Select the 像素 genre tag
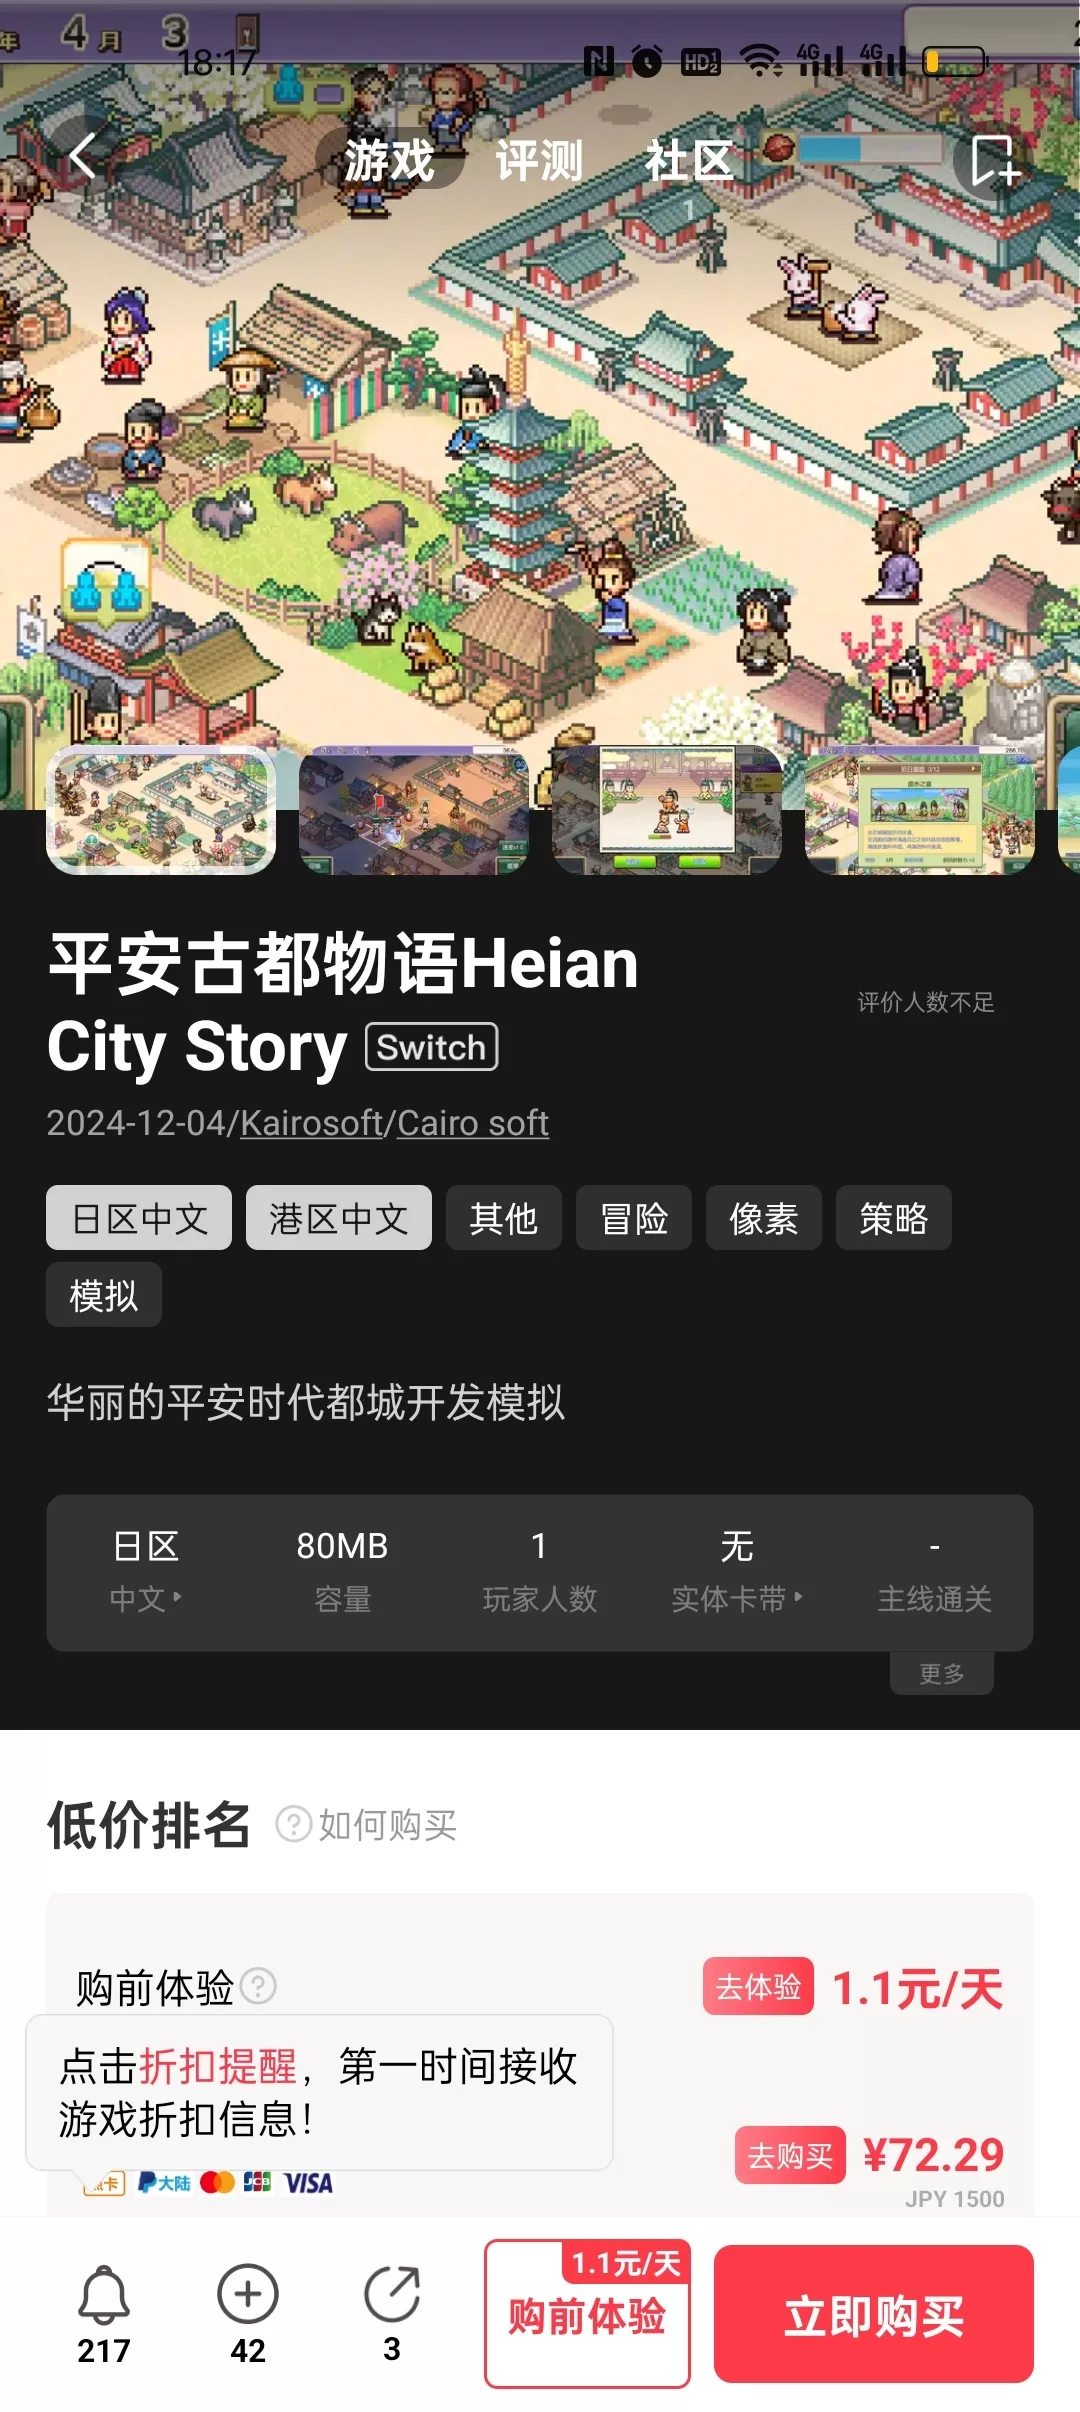Screen dimensions: 1080x2412 pyautogui.click(x=764, y=1218)
